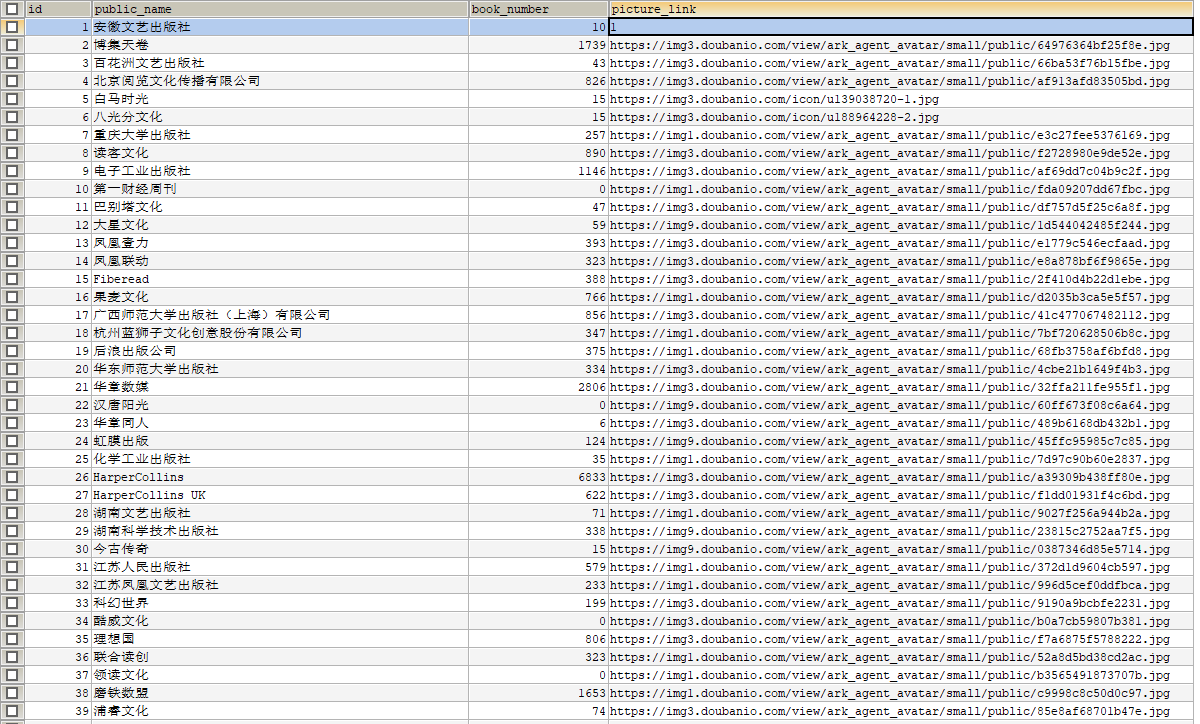
Task: Click the link ending 85e8af68701b47e.jpg
Action: point(901,711)
